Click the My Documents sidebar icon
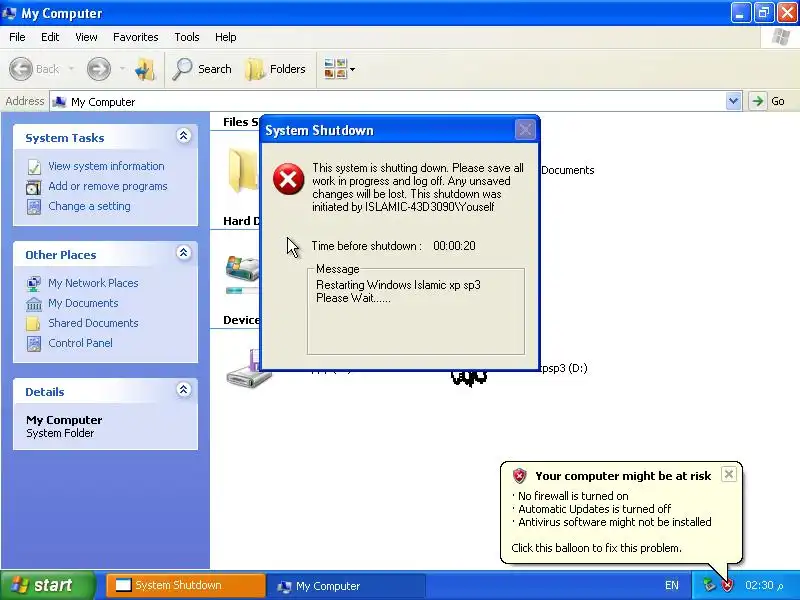800x600 pixels. 34,304
